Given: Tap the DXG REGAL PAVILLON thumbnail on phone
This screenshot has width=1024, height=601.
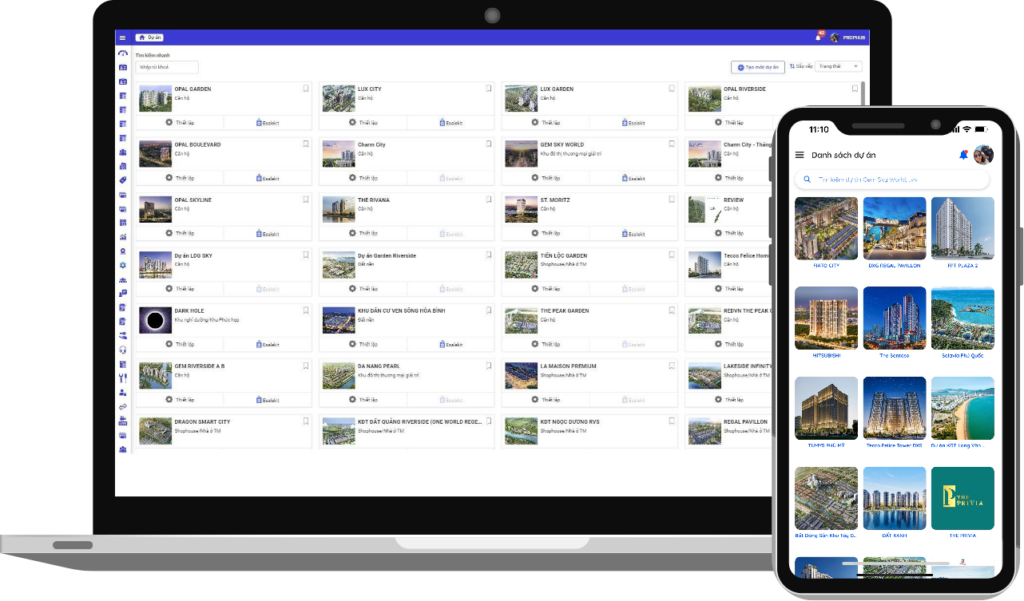Looking at the screenshot, I should [894, 229].
